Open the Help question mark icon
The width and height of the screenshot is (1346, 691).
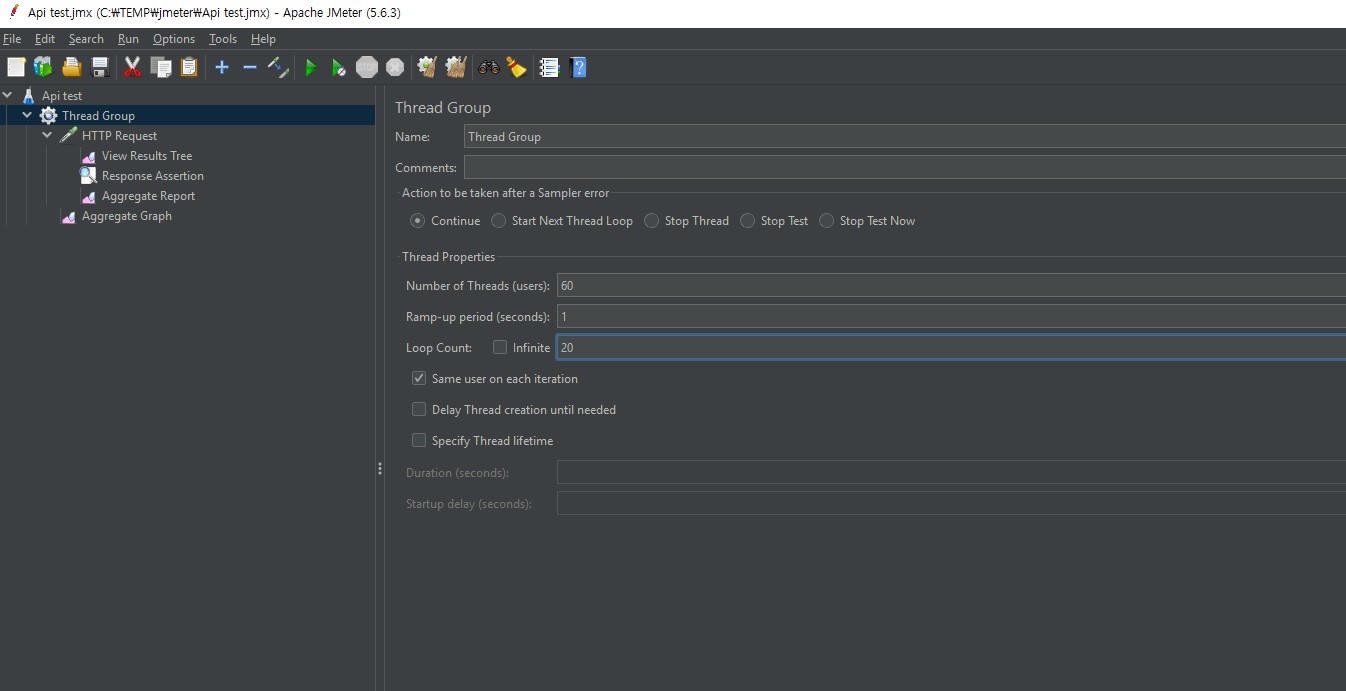click(x=578, y=67)
